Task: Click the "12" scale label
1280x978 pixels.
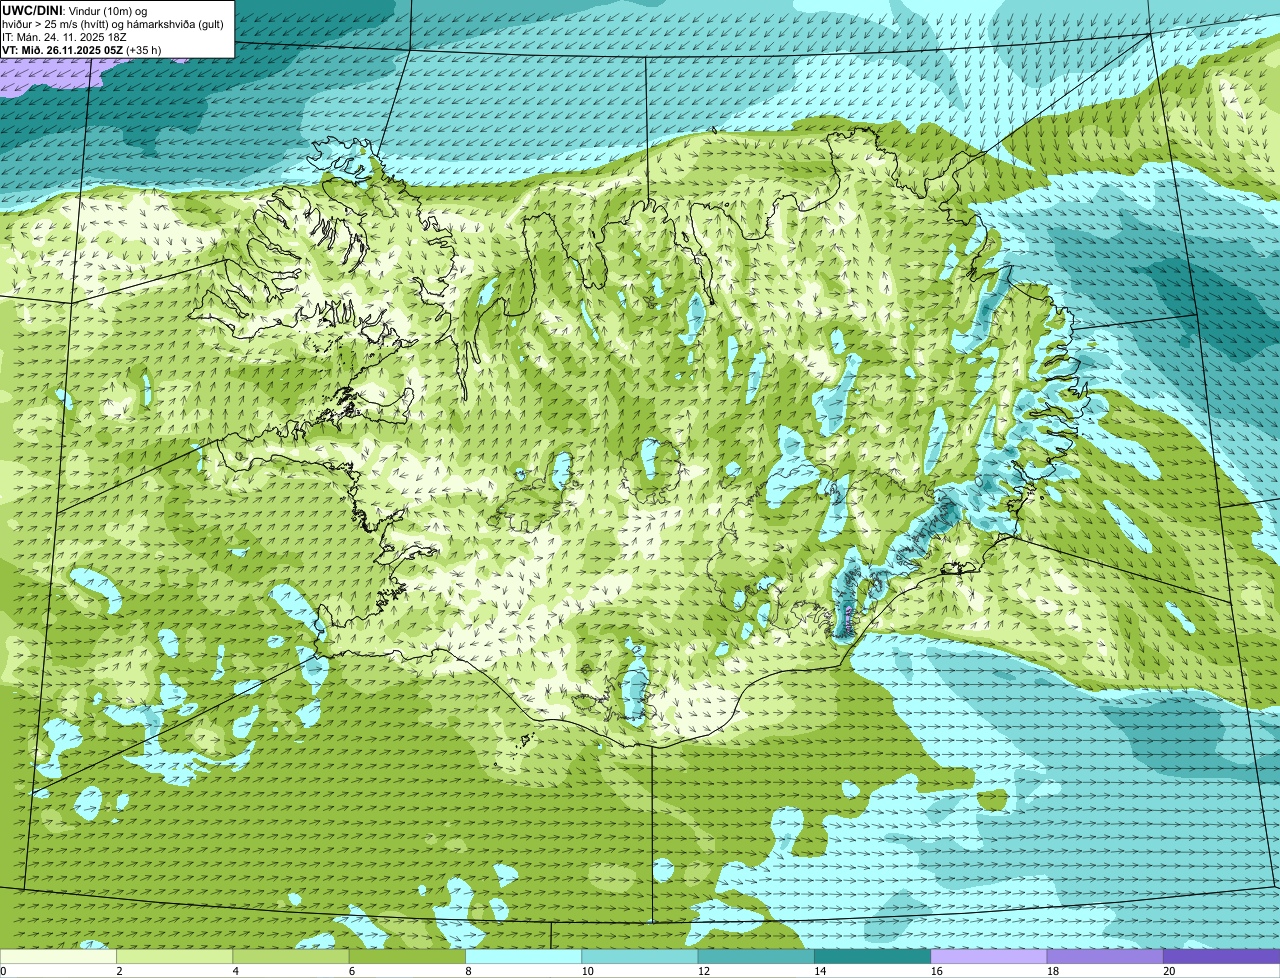Action: pos(703,971)
